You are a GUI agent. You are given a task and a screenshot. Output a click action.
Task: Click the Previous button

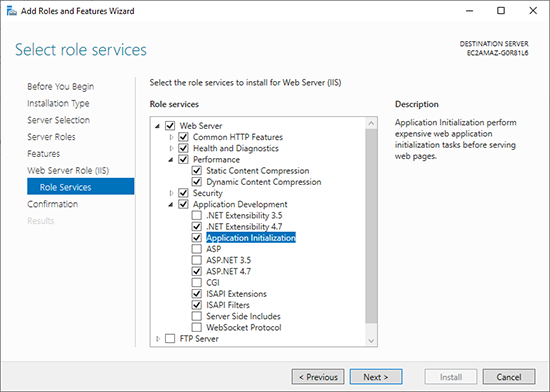click(318, 377)
